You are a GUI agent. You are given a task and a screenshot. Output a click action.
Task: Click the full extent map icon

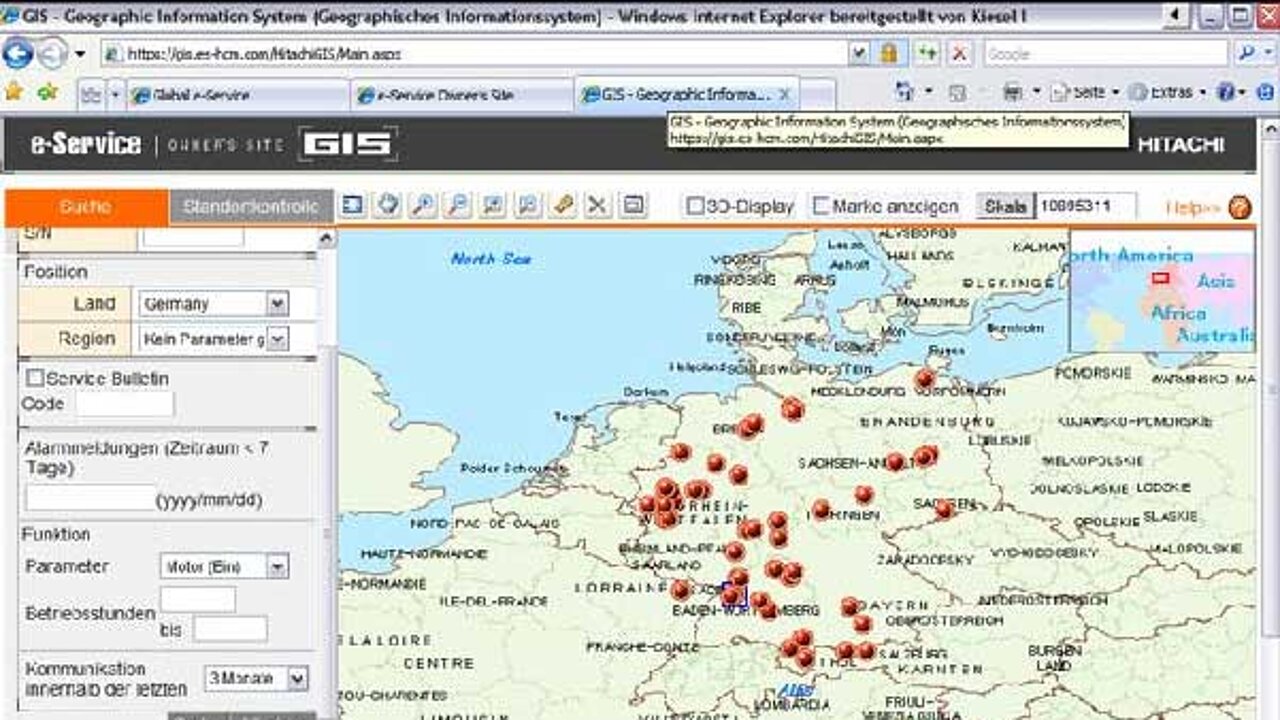352,206
